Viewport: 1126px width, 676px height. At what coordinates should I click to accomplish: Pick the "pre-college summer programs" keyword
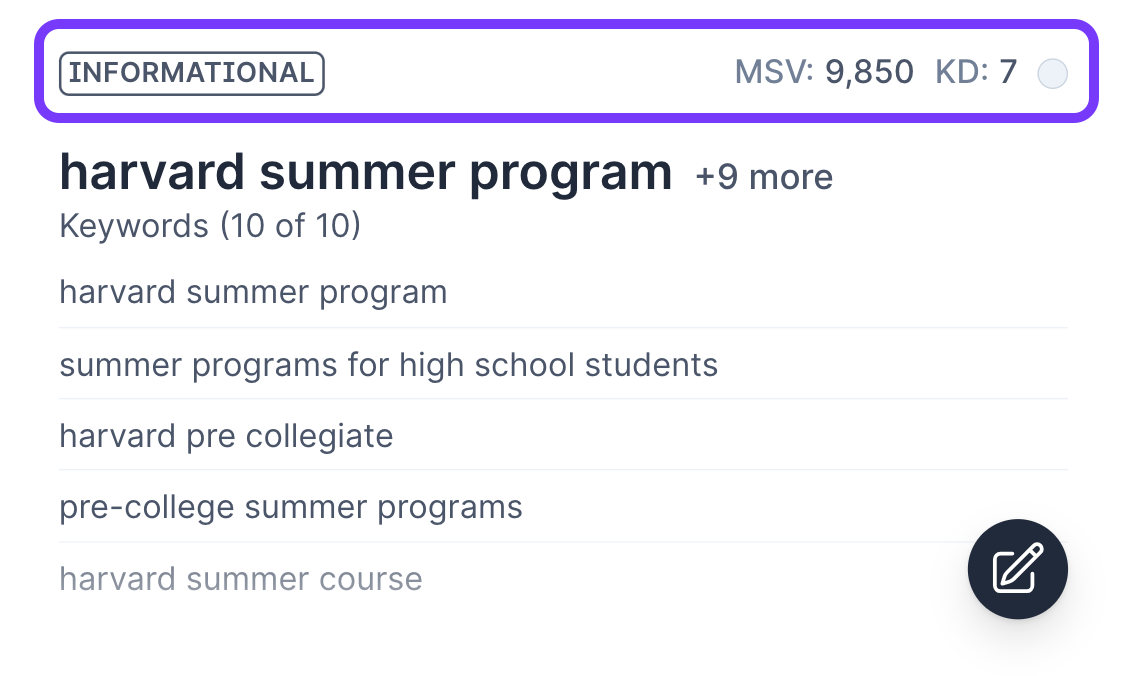coord(291,508)
